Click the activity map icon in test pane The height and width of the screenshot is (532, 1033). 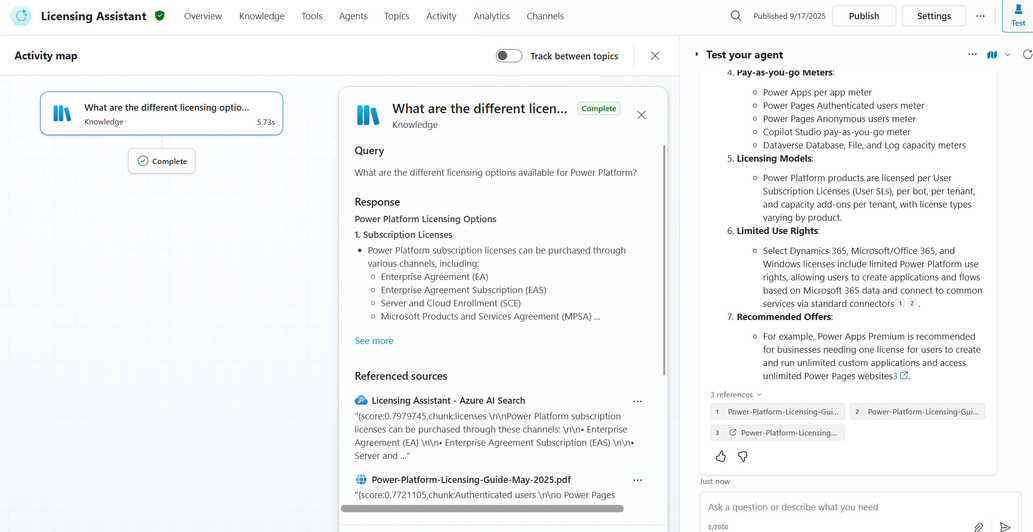pyautogui.click(x=992, y=55)
